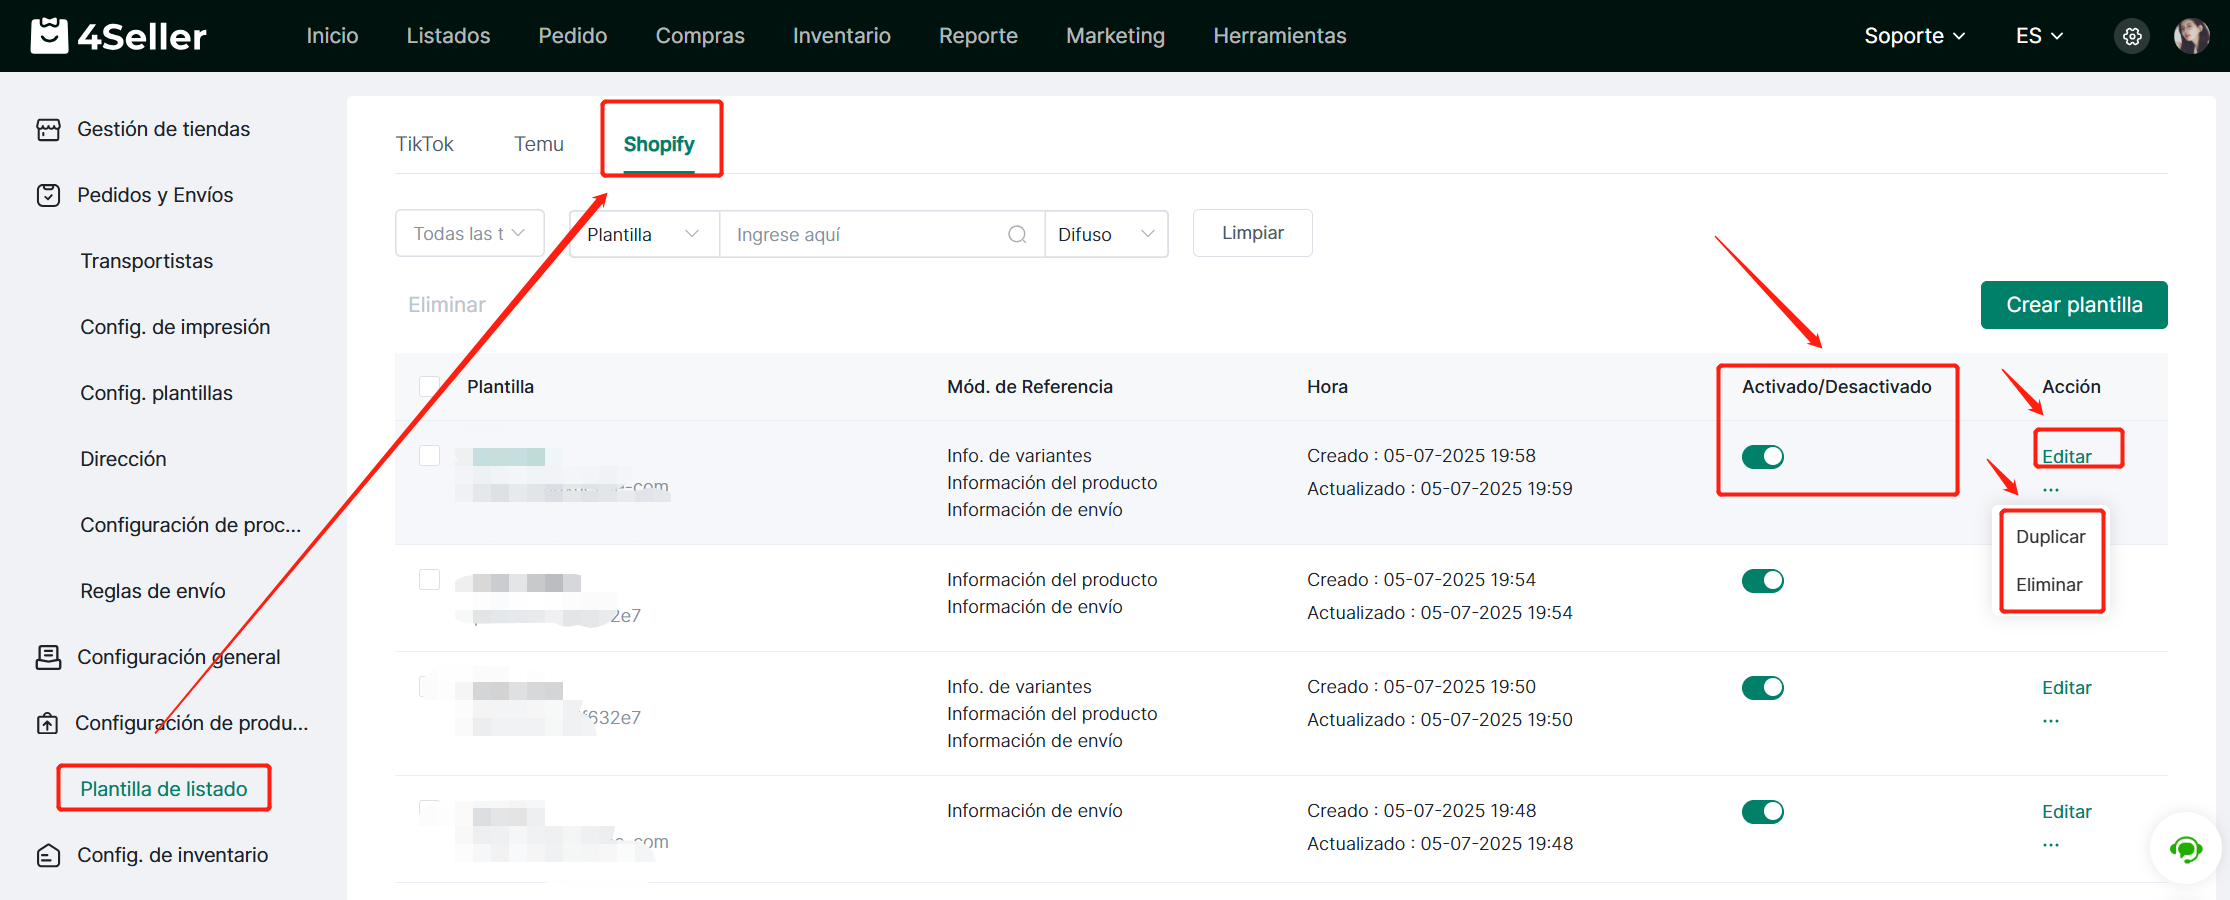The width and height of the screenshot is (2230, 900).
Task: Click the Pedidos y Envíos clipboard icon
Action: (48, 195)
